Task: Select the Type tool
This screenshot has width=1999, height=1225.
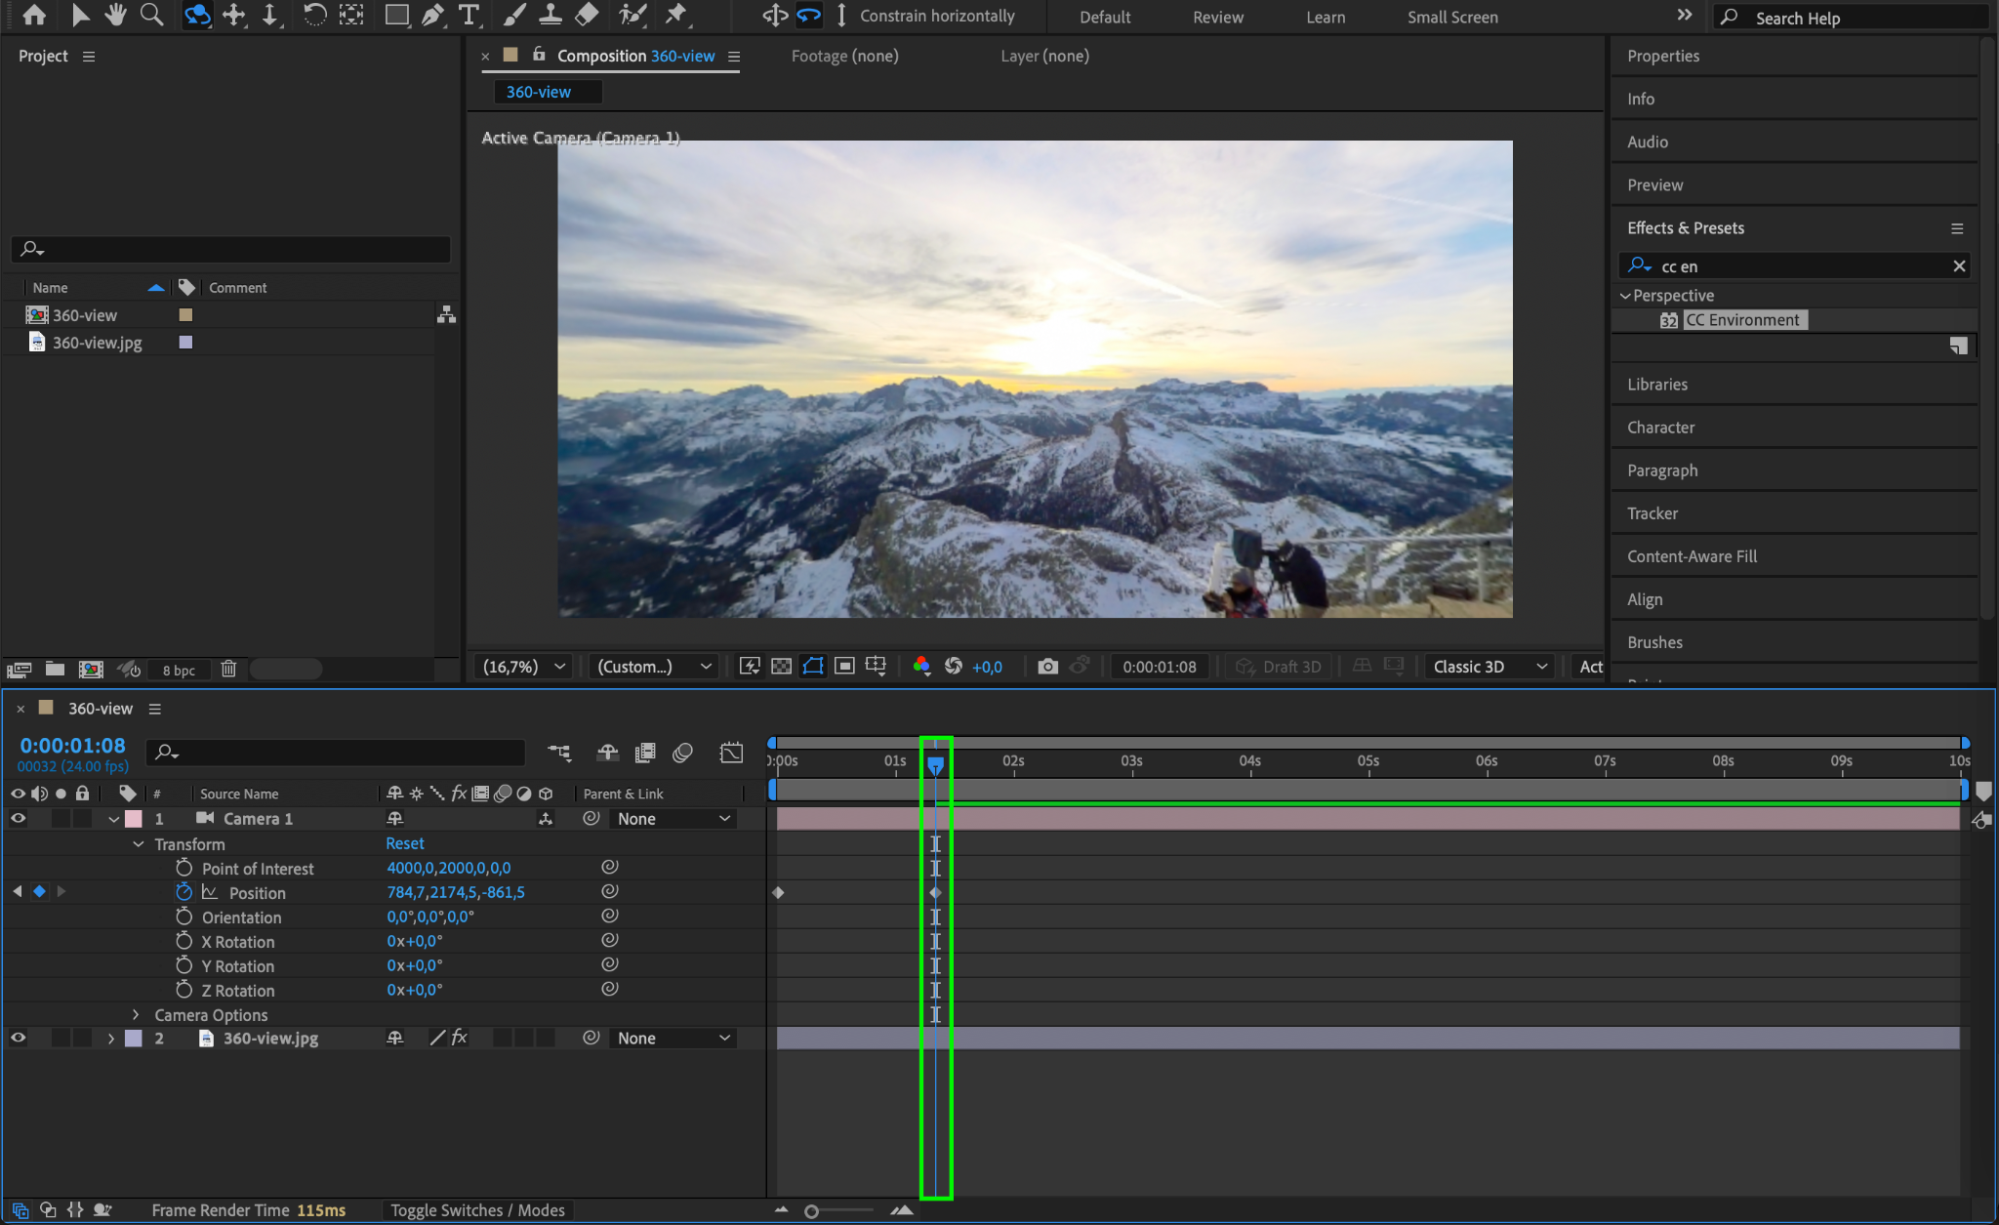Action: click(x=469, y=15)
